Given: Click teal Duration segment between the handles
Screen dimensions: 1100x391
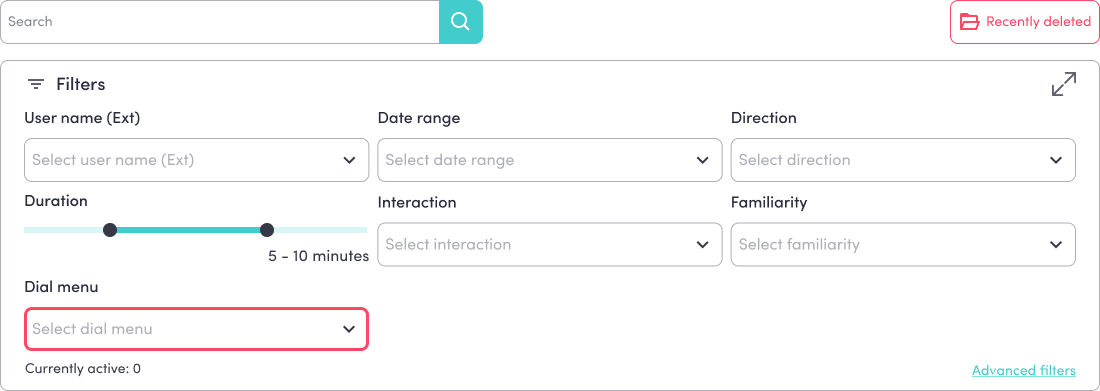Looking at the screenshot, I should point(188,230).
